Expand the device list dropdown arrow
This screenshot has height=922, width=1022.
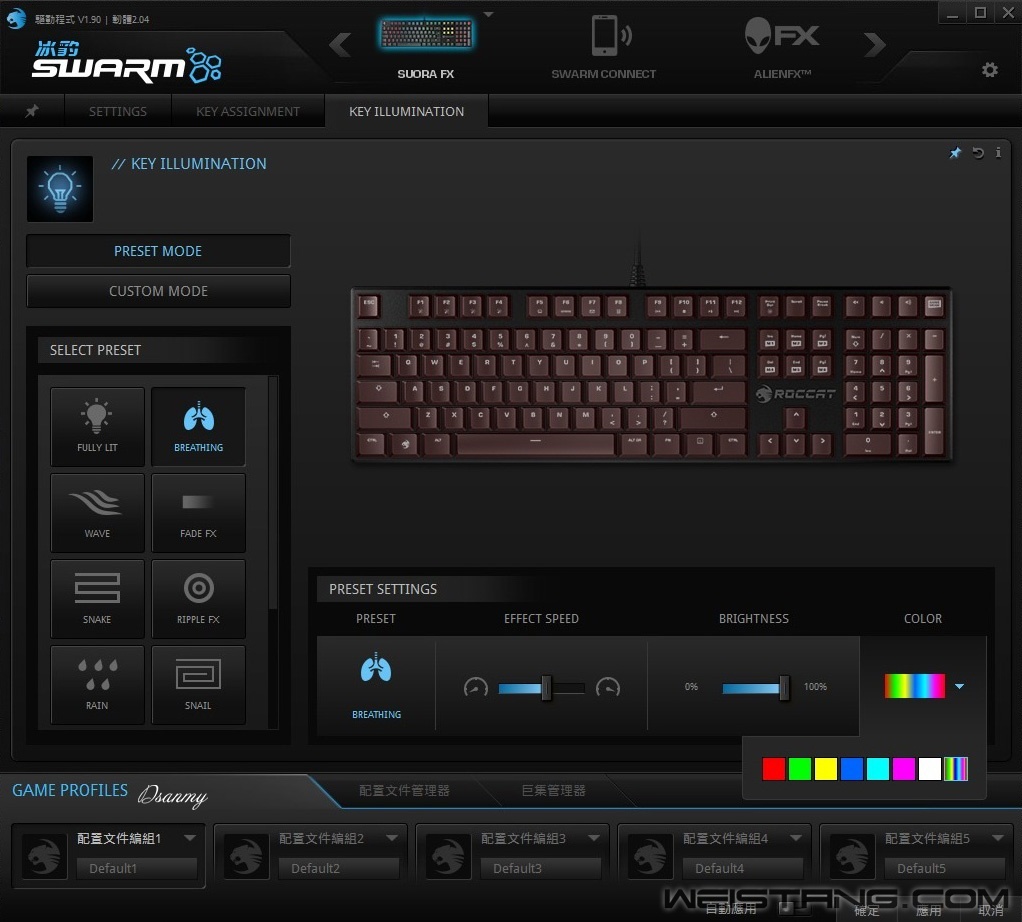tap(488, 14)
